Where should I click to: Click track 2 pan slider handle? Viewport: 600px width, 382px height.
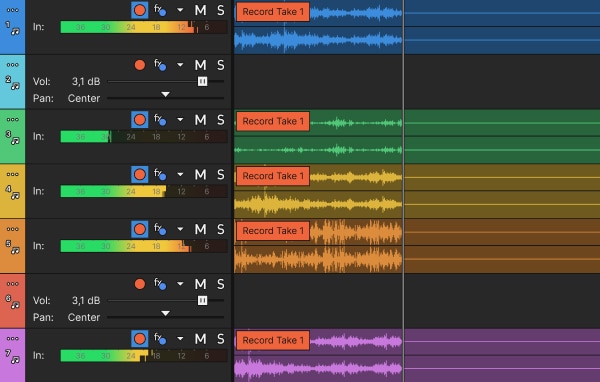pyautogui.click(x=165, y=94)
